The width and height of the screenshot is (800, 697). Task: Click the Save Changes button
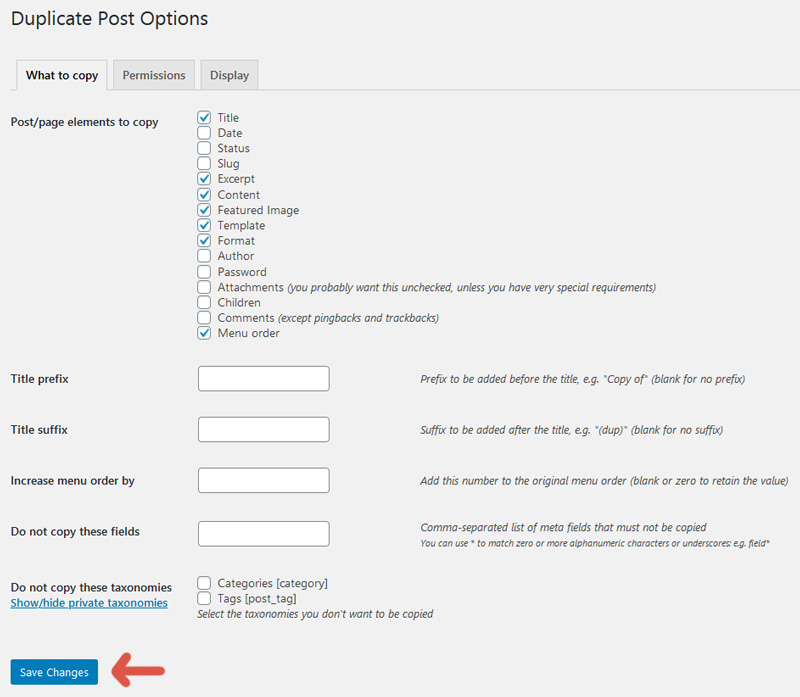[54, 672]
